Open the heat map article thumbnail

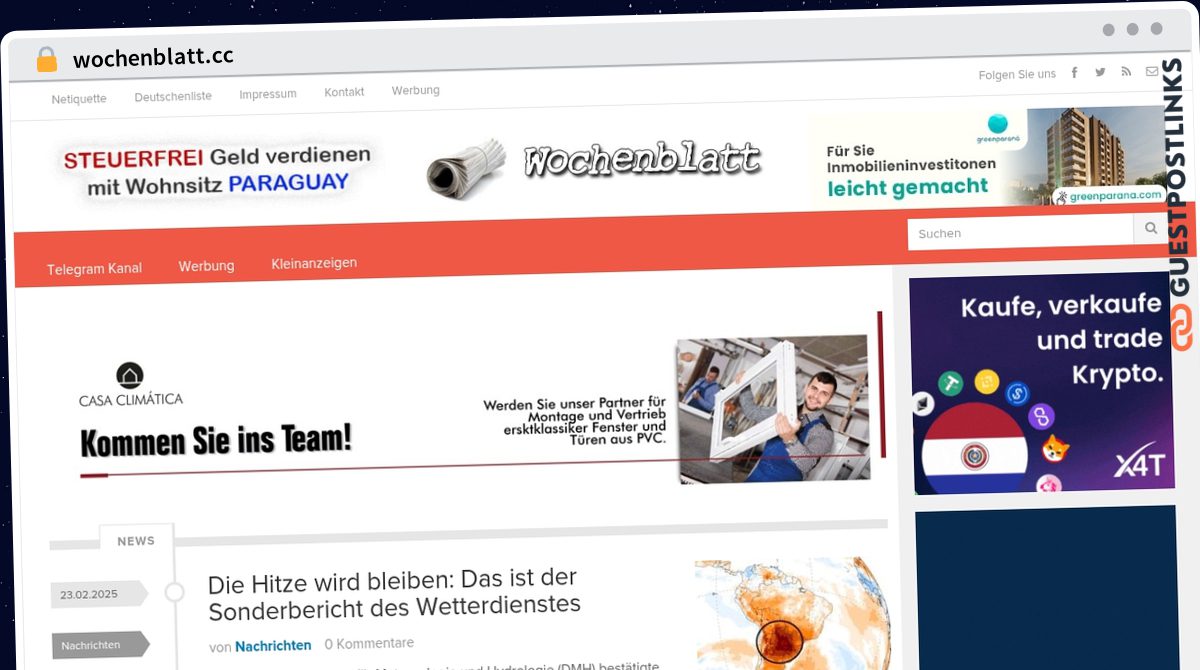(792, 612)
